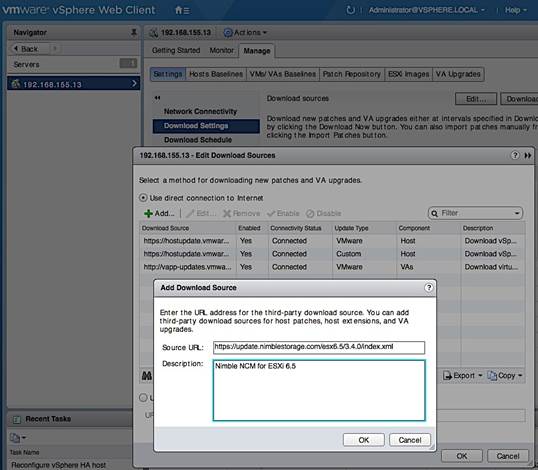Click the binoculars find icon
Viewport: 538px width, 470px height.
click(x=147, y=376)
